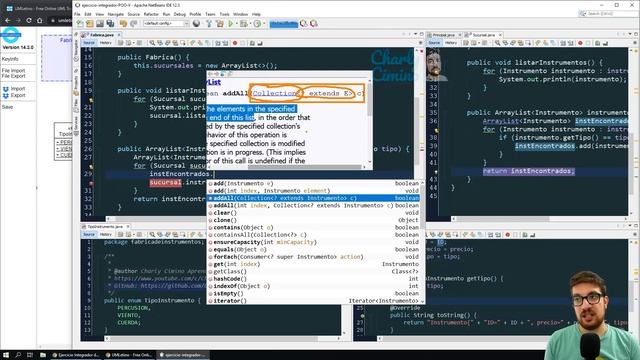This screenshot has height=360, width=640.
Task: Switch to the Fabrica.java tab
Action: point(101,35)
